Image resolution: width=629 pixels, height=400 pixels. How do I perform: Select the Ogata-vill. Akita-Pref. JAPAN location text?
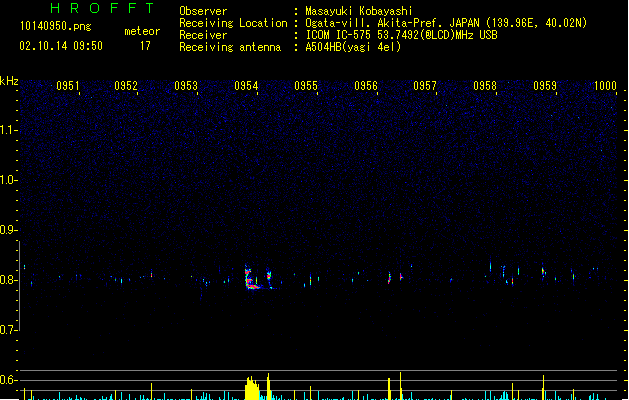[446, 23]
